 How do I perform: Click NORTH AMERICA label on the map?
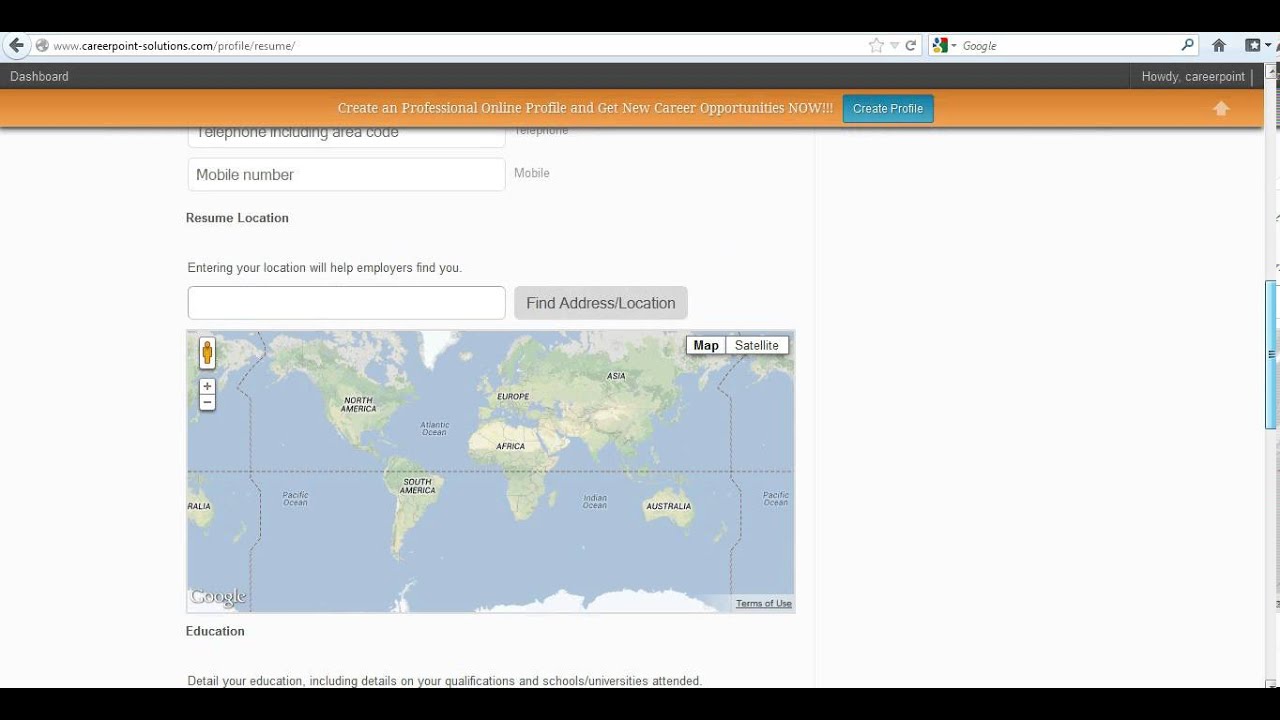pos(358,404)
